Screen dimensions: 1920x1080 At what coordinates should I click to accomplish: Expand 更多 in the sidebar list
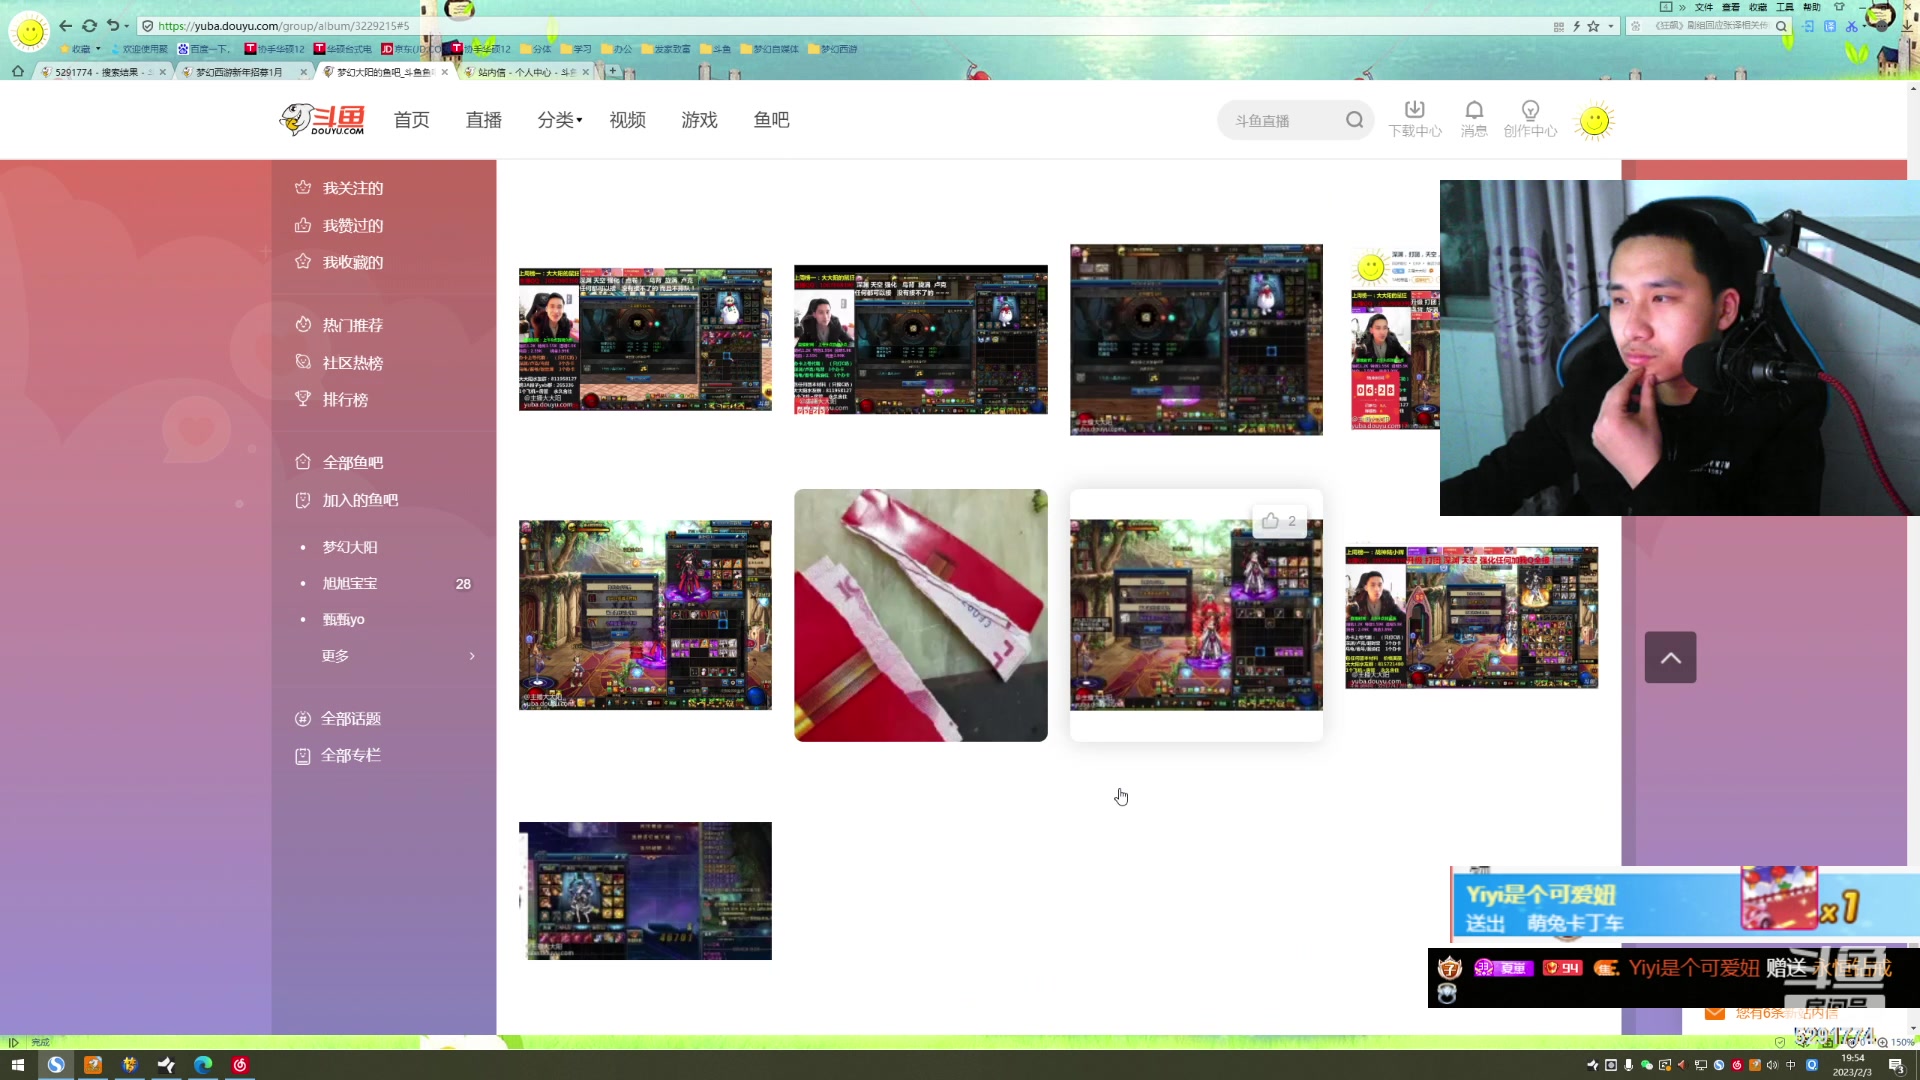397,656
